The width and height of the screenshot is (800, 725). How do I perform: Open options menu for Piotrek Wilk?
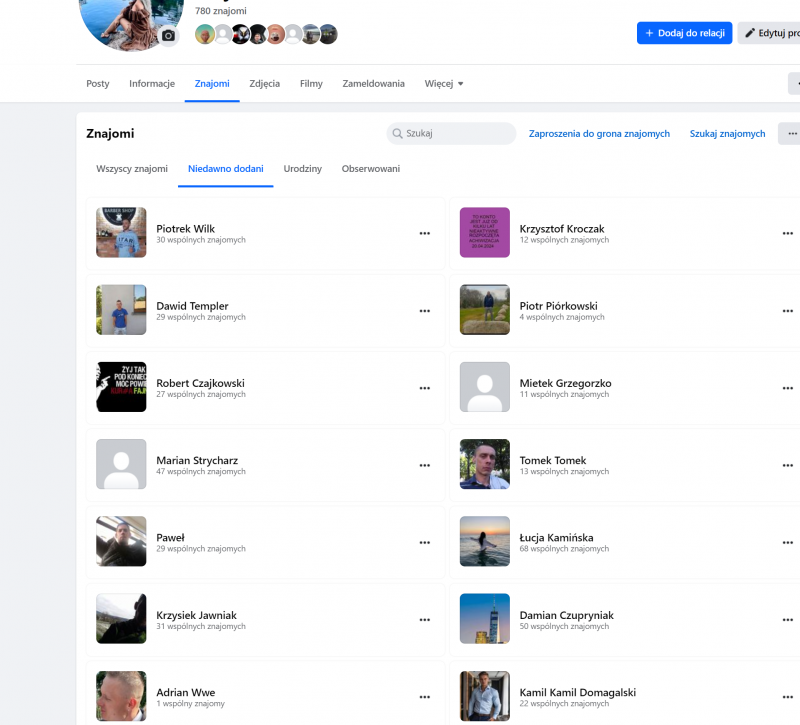point(424,233)
